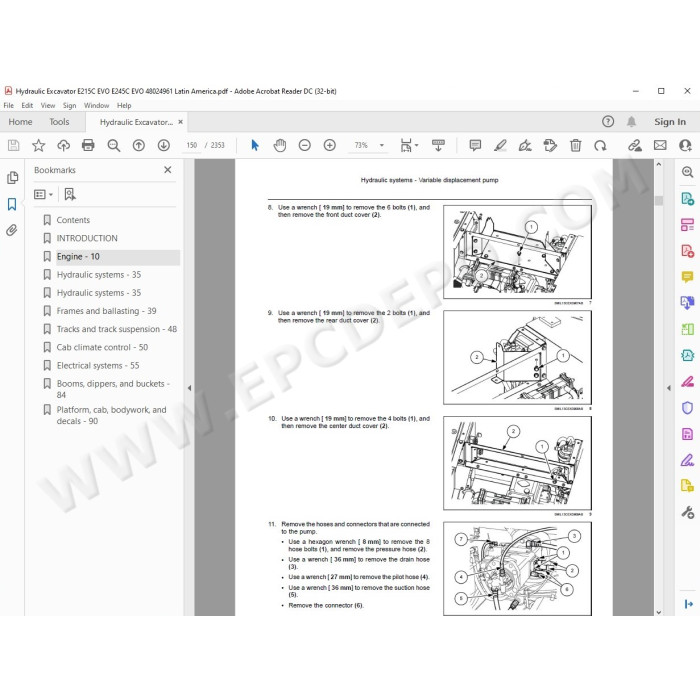
Task: Click the upload to cloud icon
Action: pyautogui.click(x=63, y=145)
